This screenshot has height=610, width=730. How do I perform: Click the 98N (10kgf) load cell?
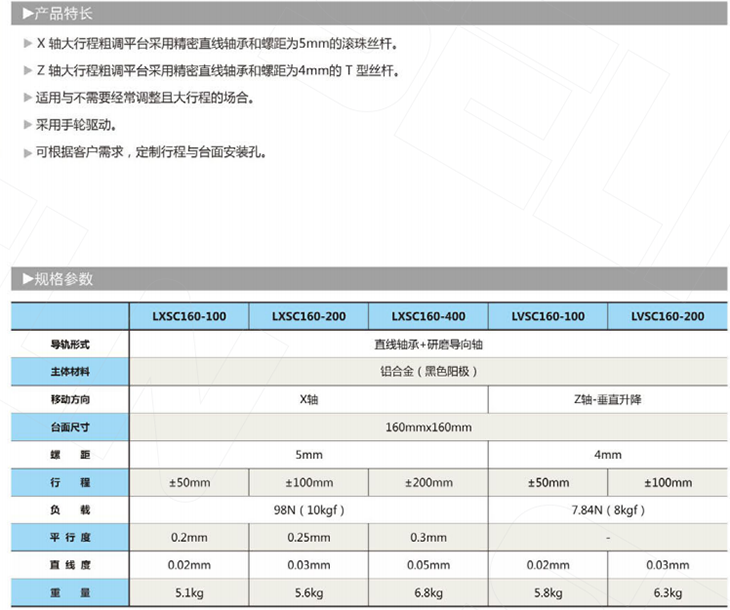[309, 510]
